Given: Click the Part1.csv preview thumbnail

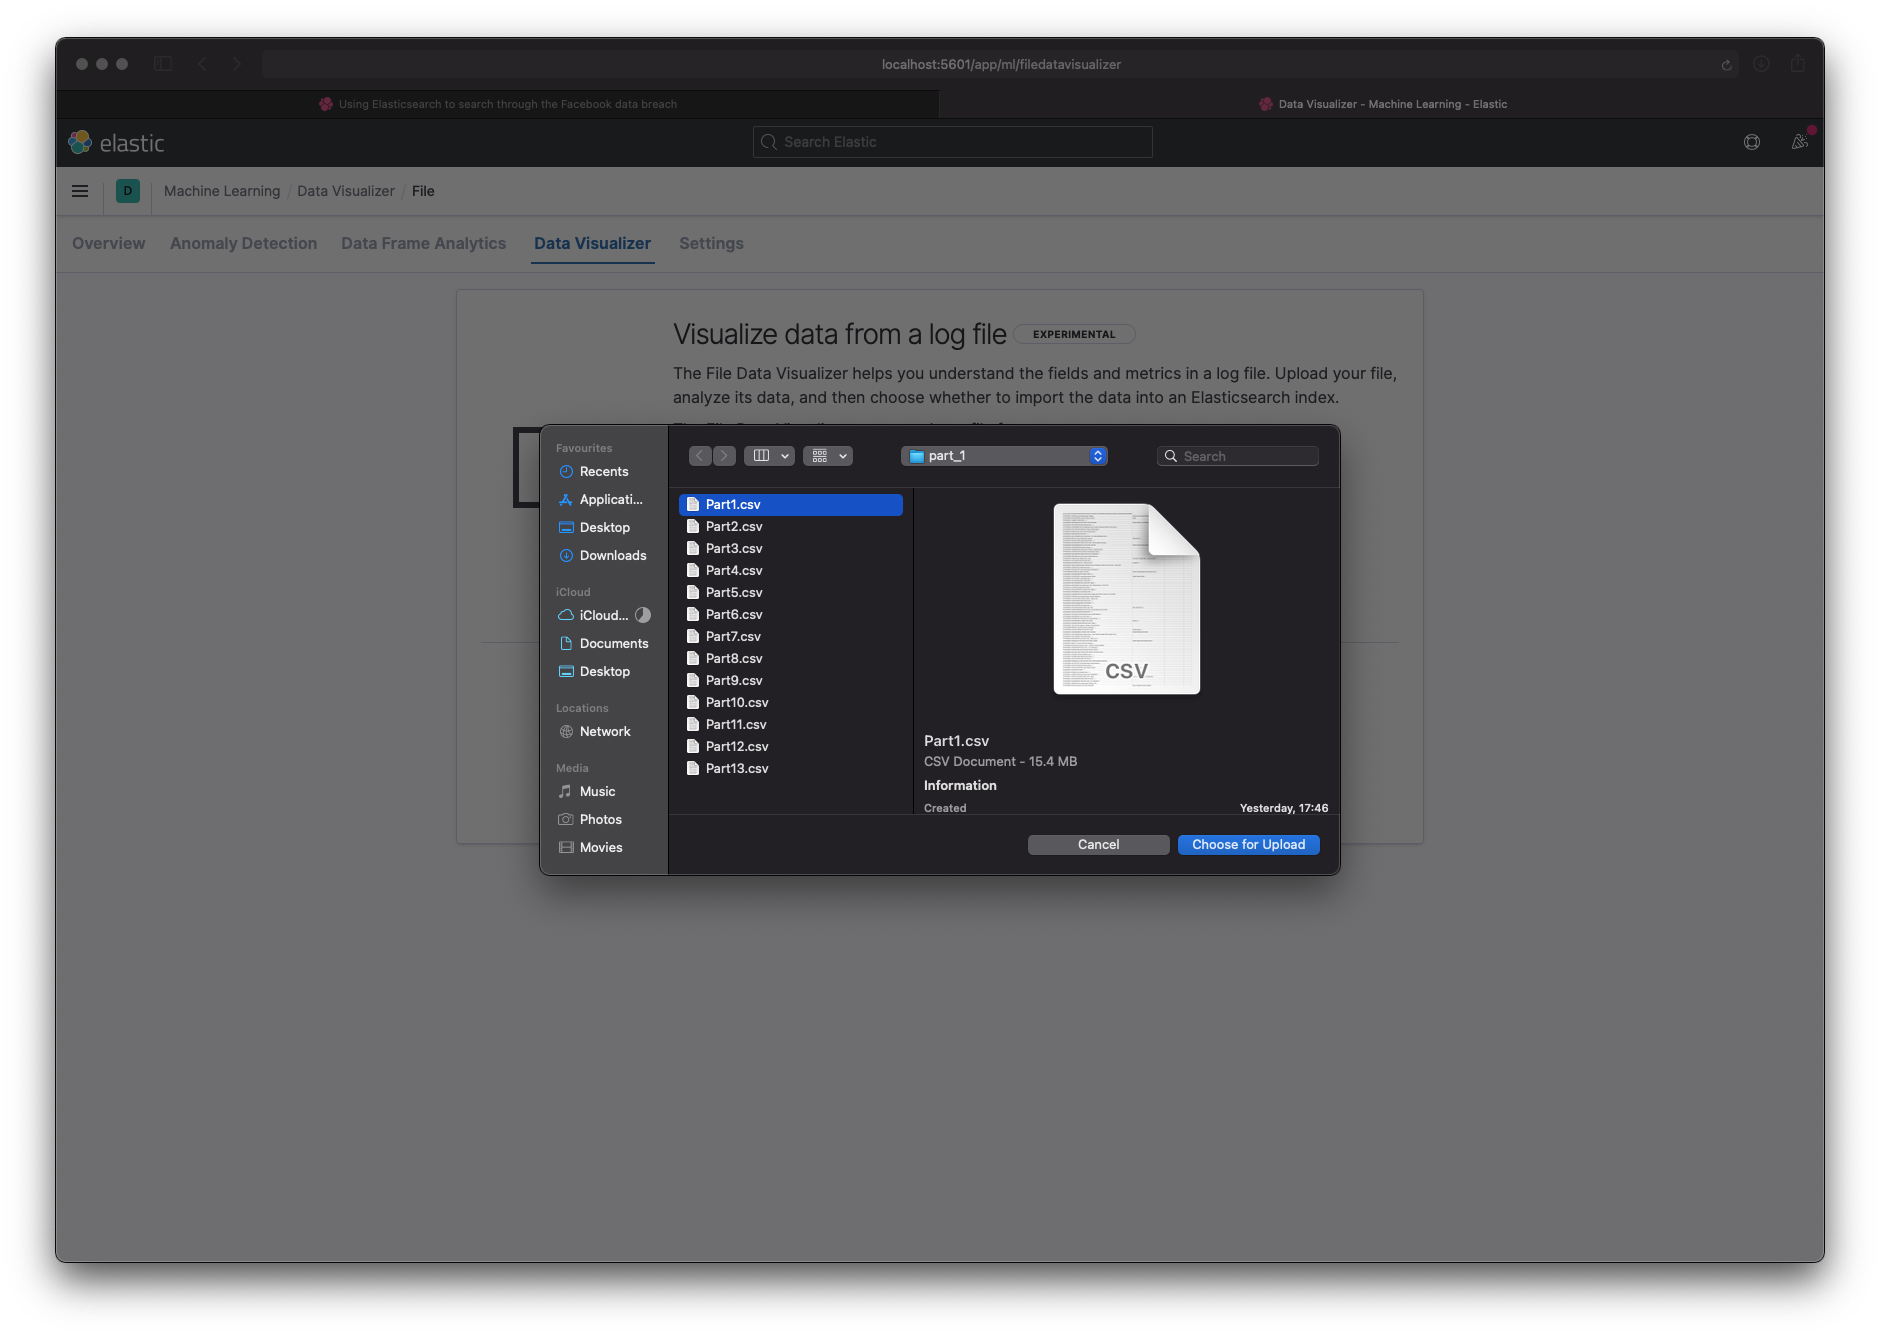Looking at the screenshot, I should pyautogui.click(x=1126, y=598).
